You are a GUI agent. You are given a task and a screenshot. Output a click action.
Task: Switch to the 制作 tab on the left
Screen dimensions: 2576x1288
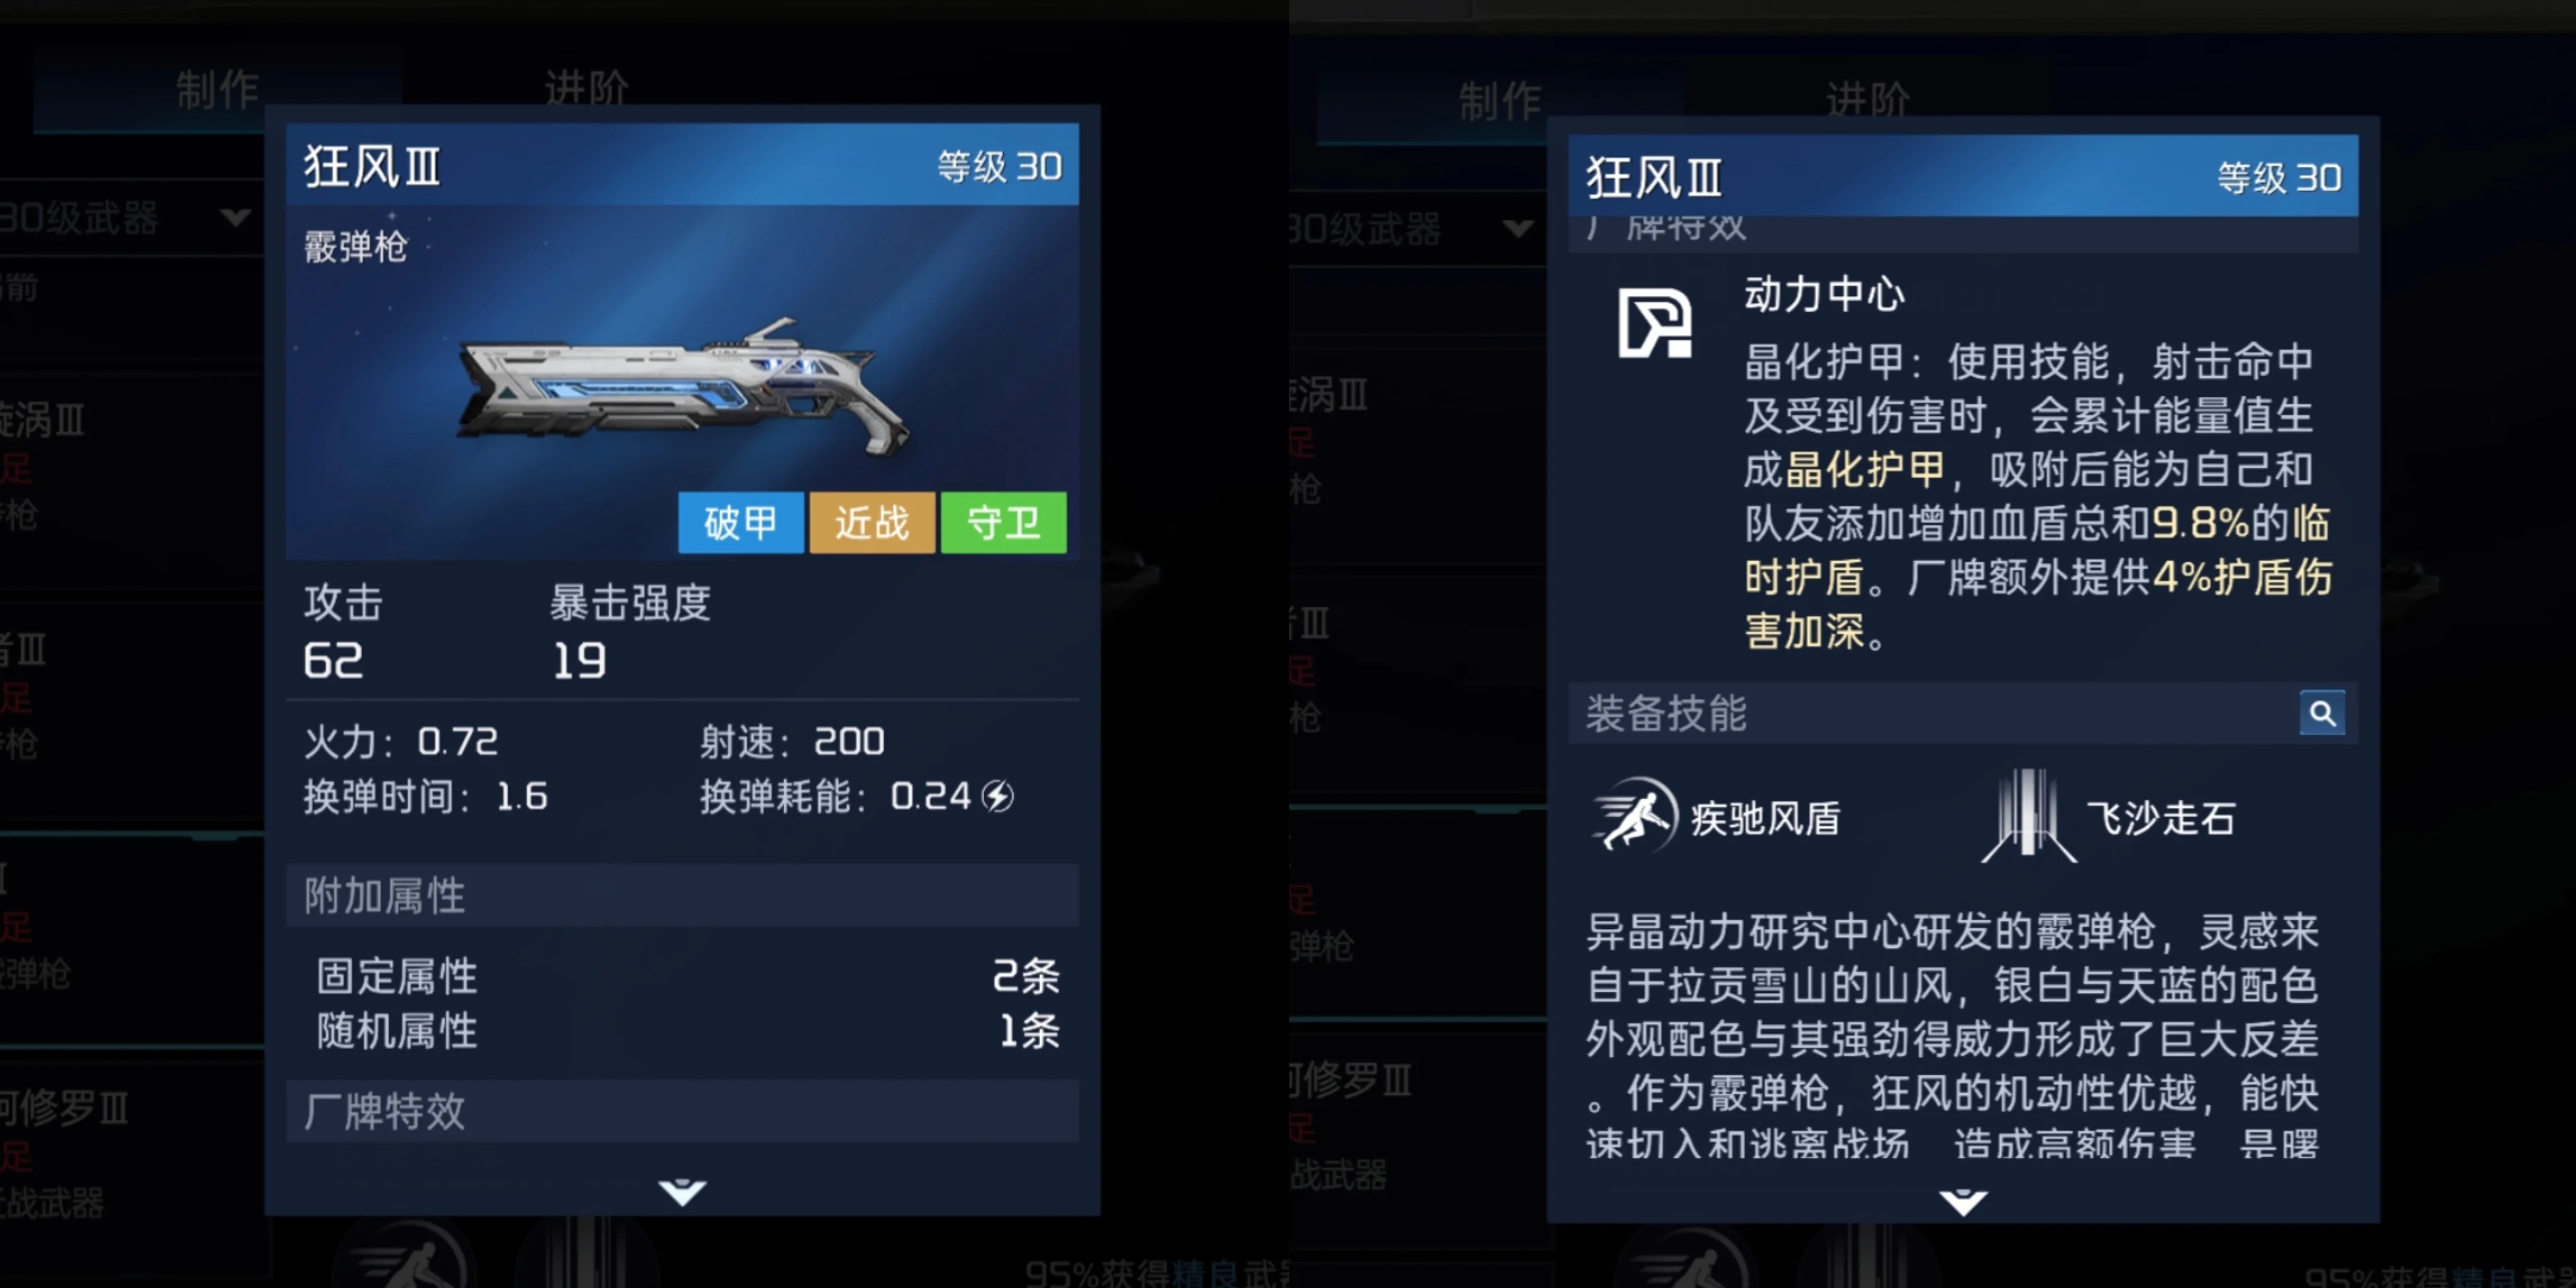[217, 90]
